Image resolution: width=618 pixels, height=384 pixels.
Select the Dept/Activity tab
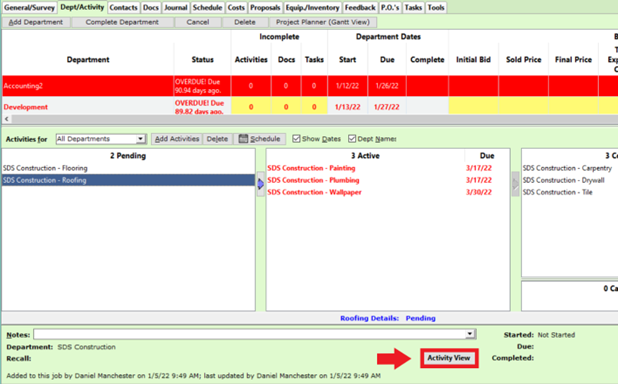82,7
